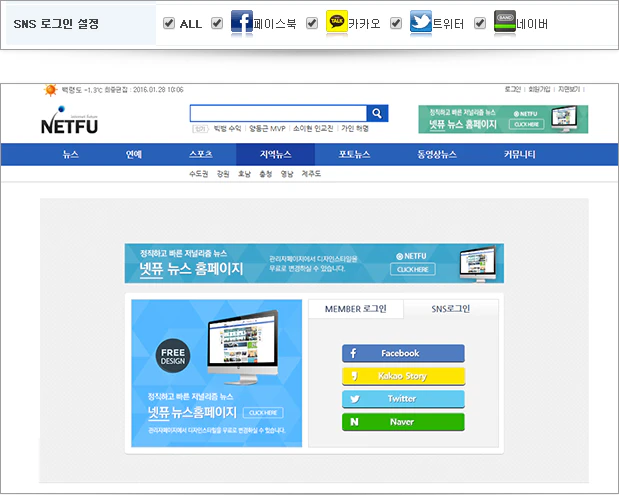619x495 pixels.
Task: Click the Facebook icon in SNS login settings
Action: [x=242, y=22]
